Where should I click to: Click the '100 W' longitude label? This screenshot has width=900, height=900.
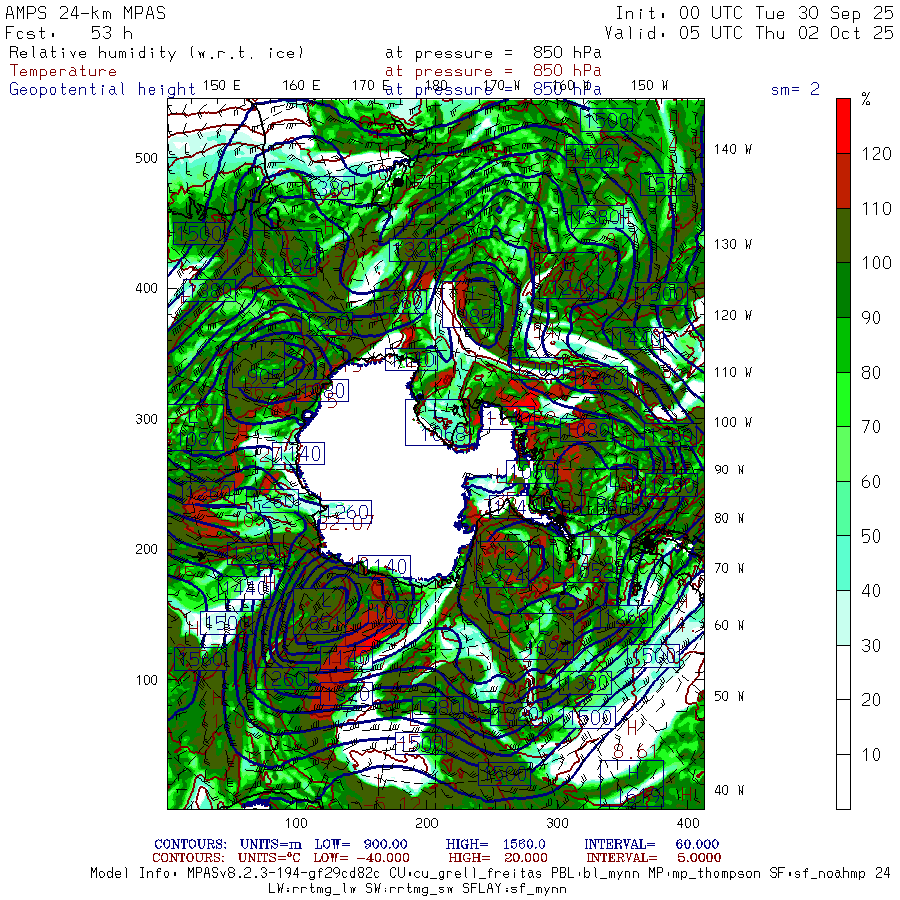point(732,422)
